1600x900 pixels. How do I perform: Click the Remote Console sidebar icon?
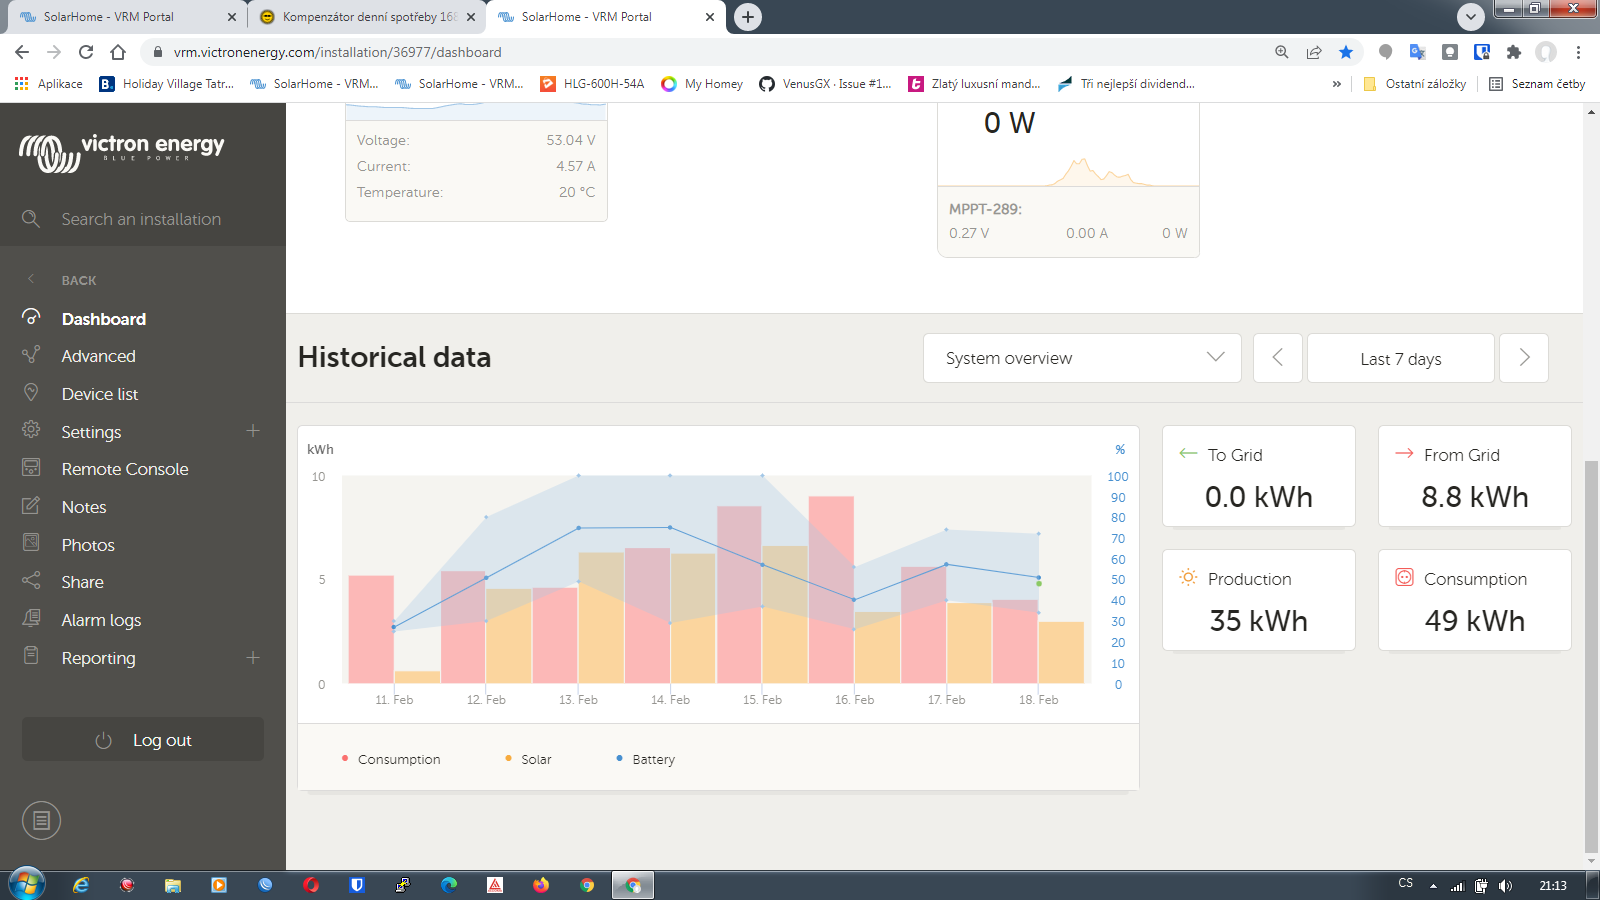pos(31,468)
